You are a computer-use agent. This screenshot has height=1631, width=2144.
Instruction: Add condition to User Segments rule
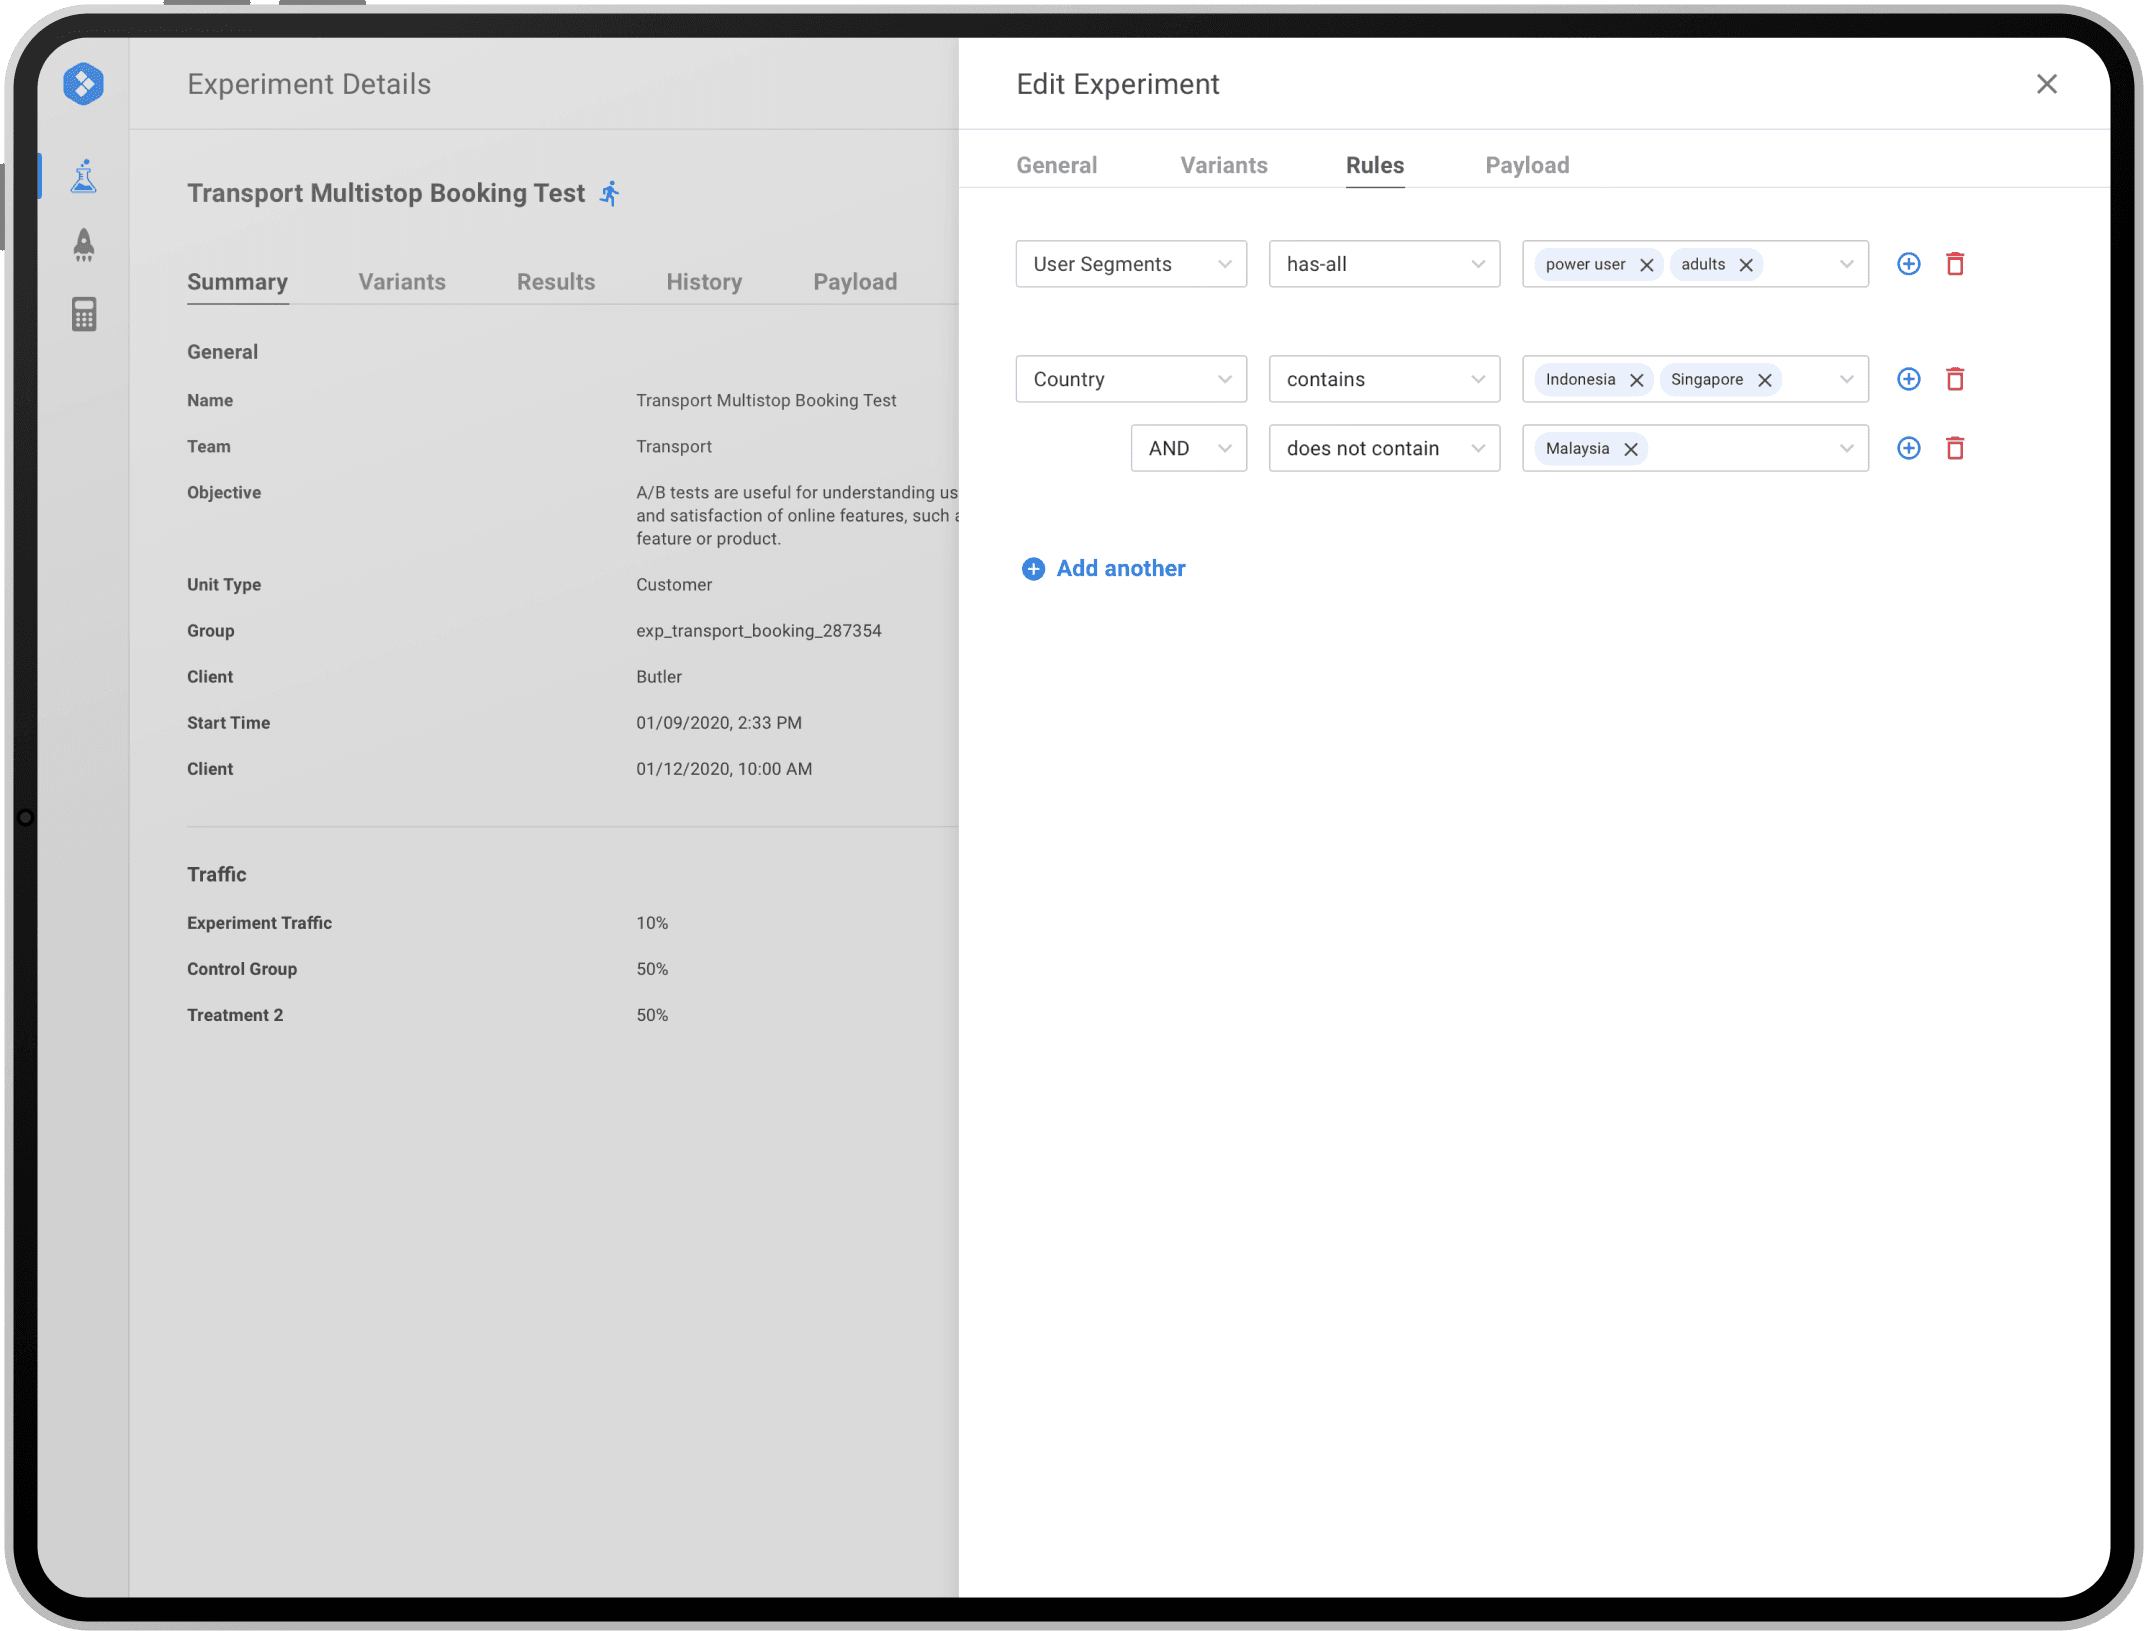point(1908,264)
